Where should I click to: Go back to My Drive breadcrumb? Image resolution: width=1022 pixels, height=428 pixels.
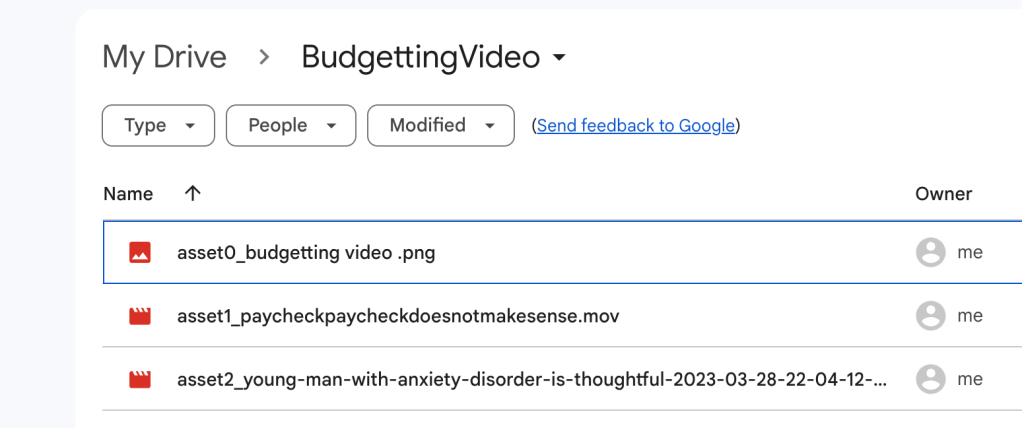[x=164, y=57]
